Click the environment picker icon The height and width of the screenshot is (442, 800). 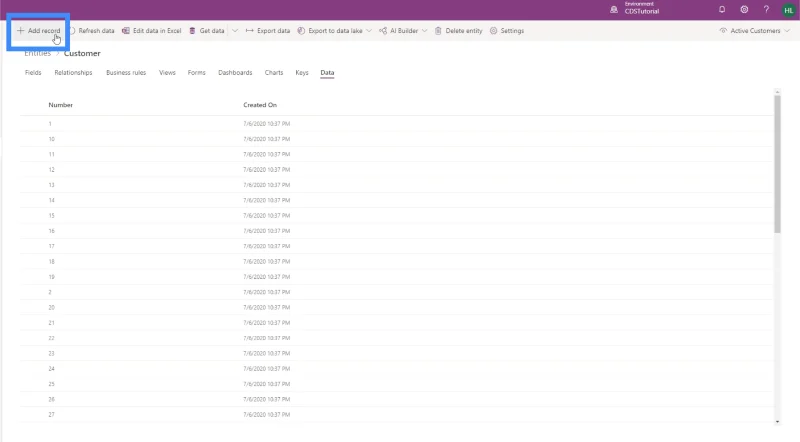[x=614, y=9]
